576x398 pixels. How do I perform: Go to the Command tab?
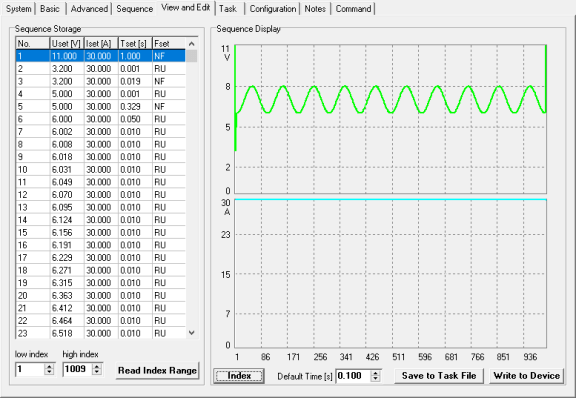(x=353, y=8)
